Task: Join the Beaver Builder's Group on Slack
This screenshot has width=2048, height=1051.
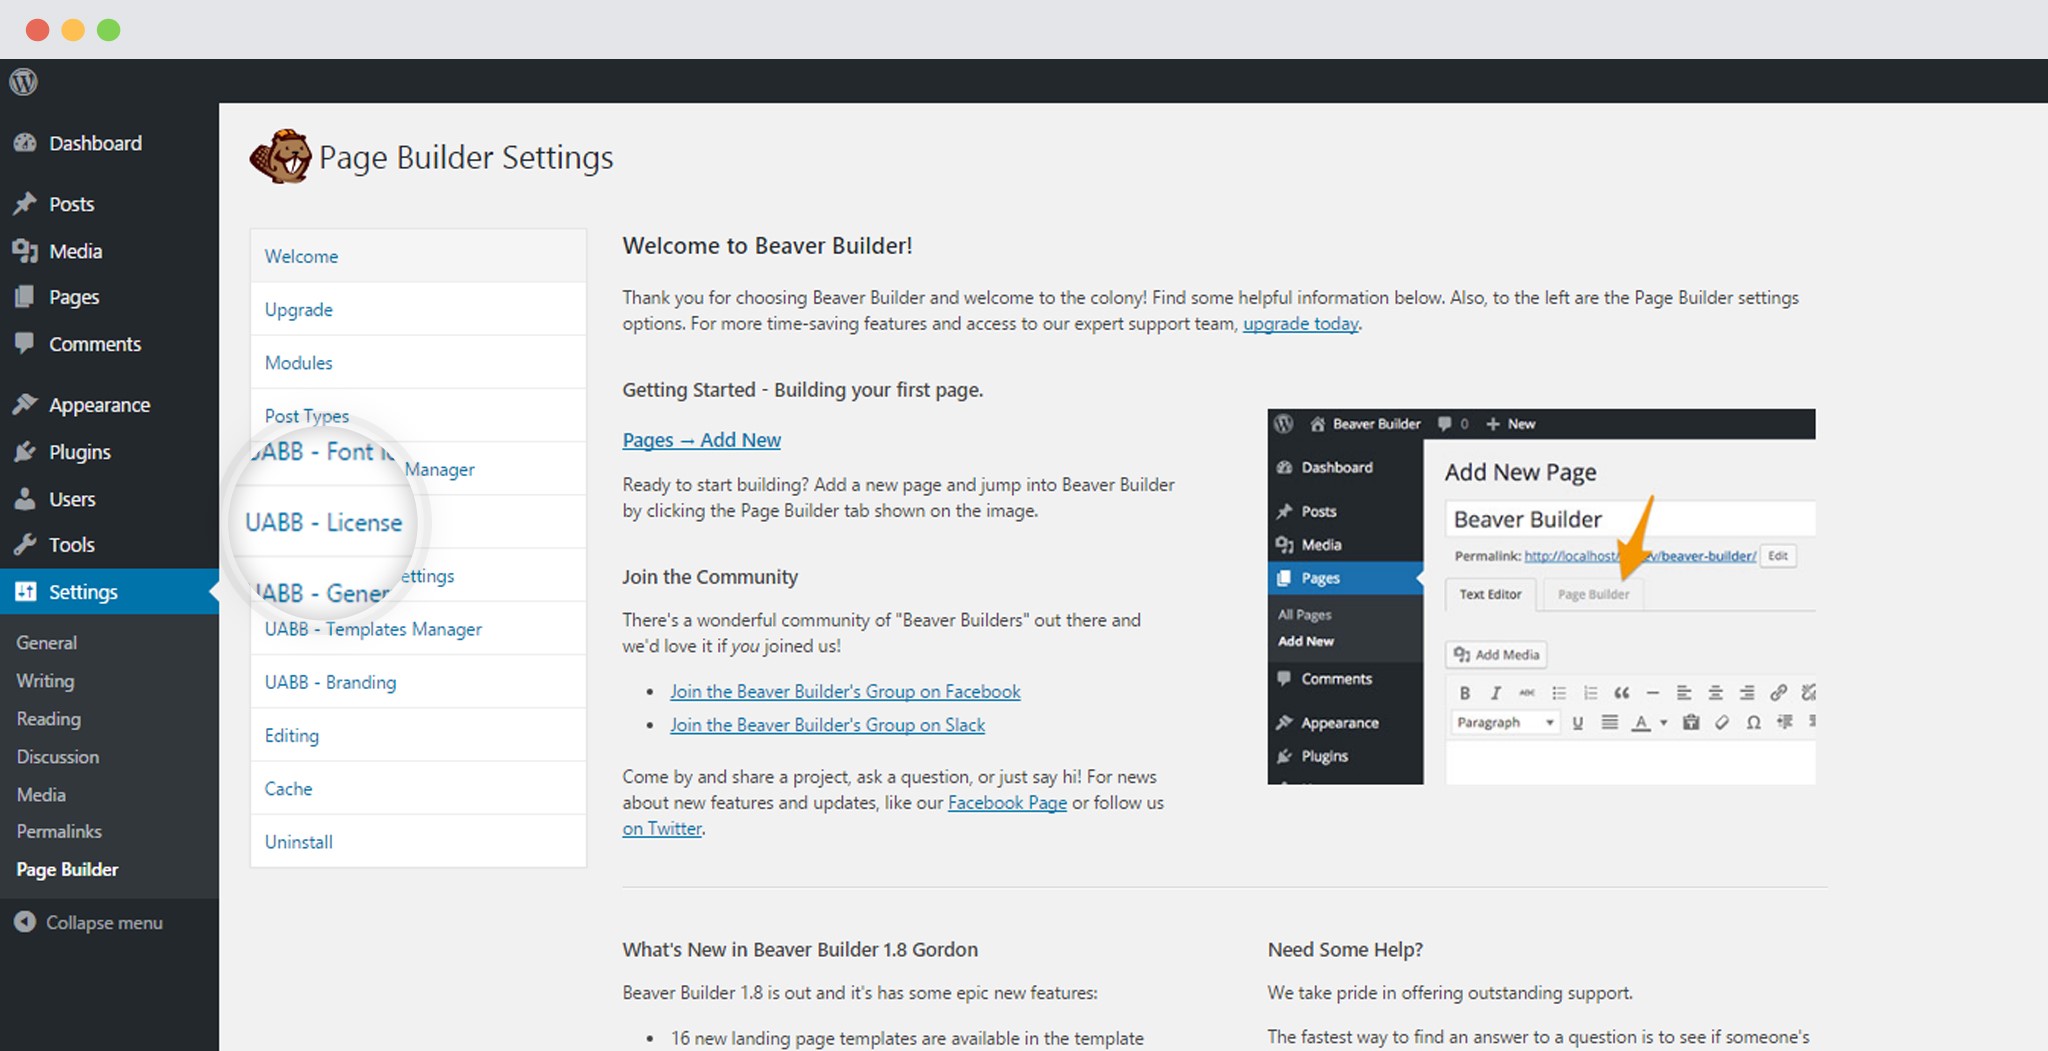Action: pyautogui.click(x=827, y=725)
